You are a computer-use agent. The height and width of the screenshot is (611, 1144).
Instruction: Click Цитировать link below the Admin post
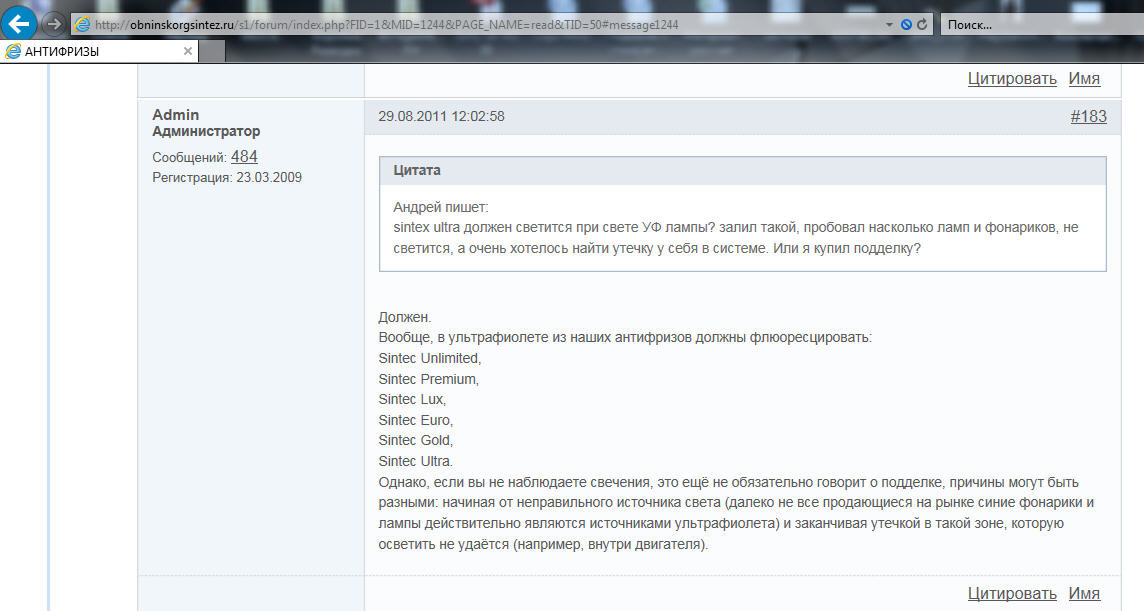tap(1012, 593)
